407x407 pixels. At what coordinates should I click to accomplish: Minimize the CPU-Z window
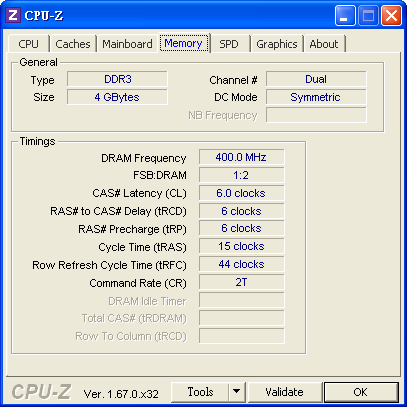(345, 15)
